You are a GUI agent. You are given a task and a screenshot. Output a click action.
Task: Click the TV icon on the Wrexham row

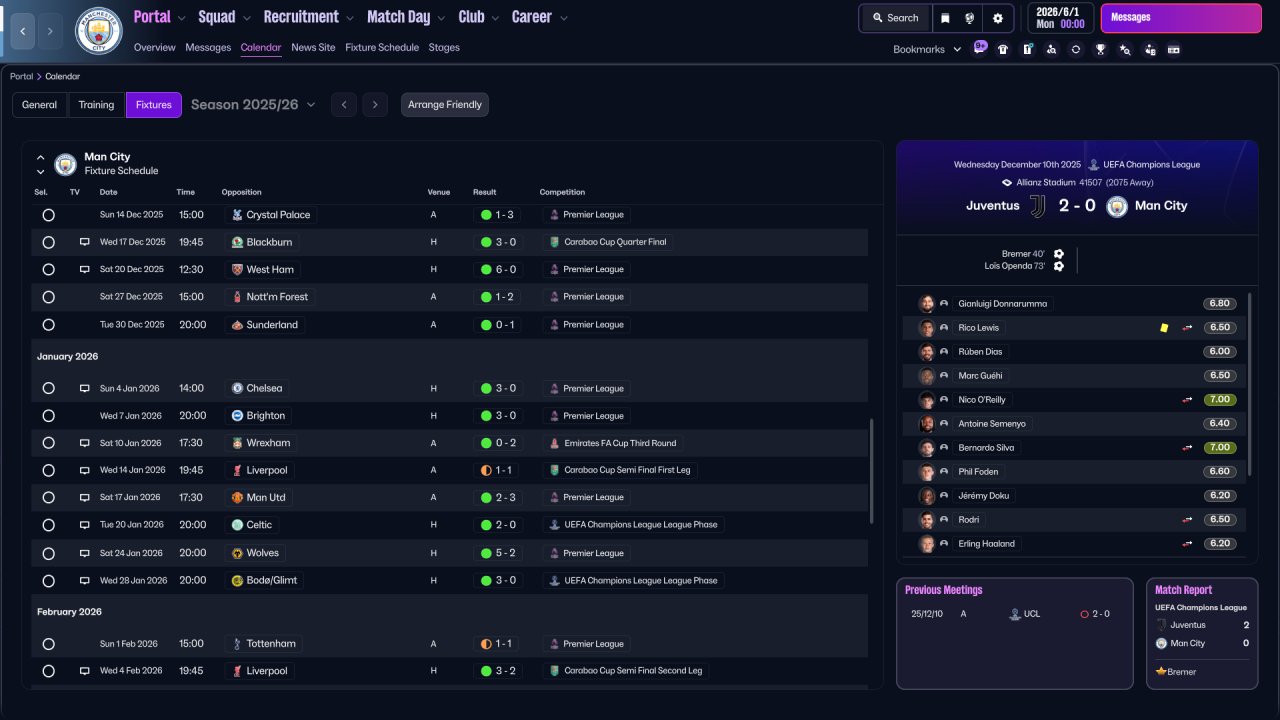click(x=85, y=443)
